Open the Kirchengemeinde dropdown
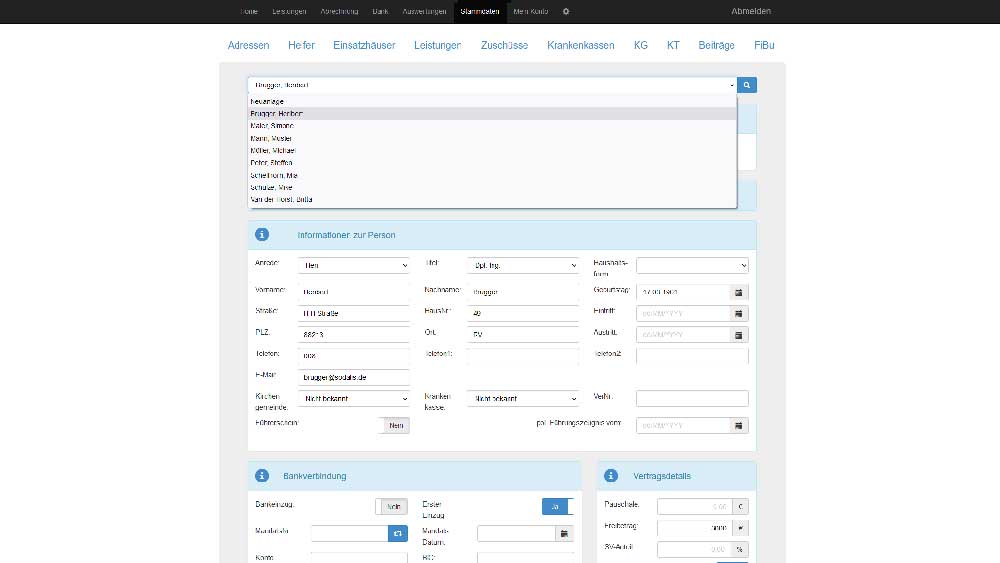 [353, 398]
